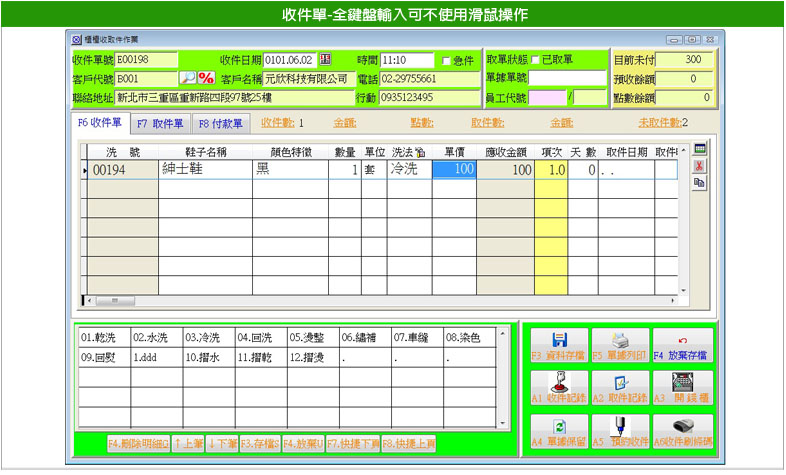The image size is (786, 475).
Task: Click the F3 資料存檔 save icon button
Action: (x=559, y=345)
